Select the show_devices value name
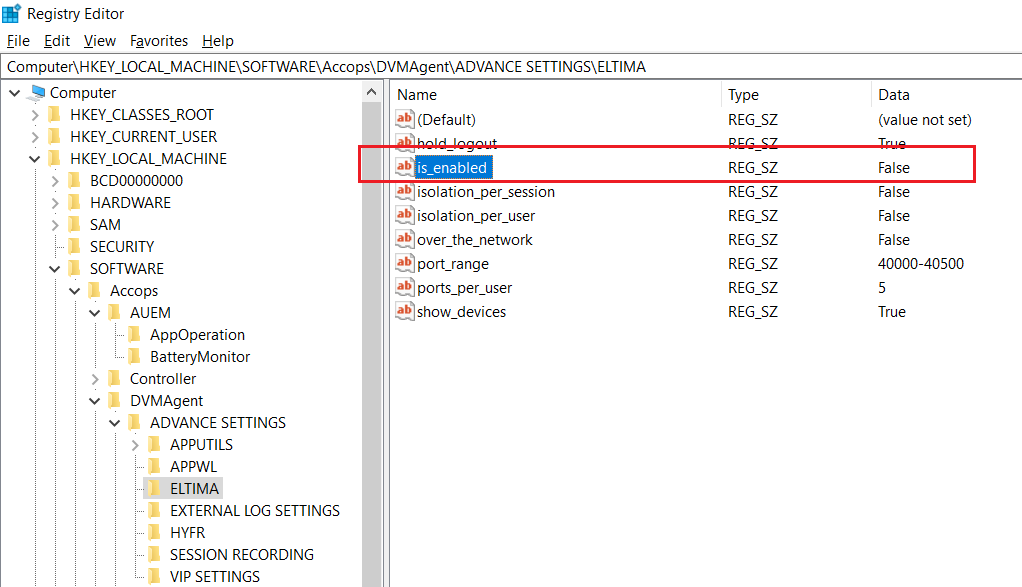 click(x=461, y=312)
